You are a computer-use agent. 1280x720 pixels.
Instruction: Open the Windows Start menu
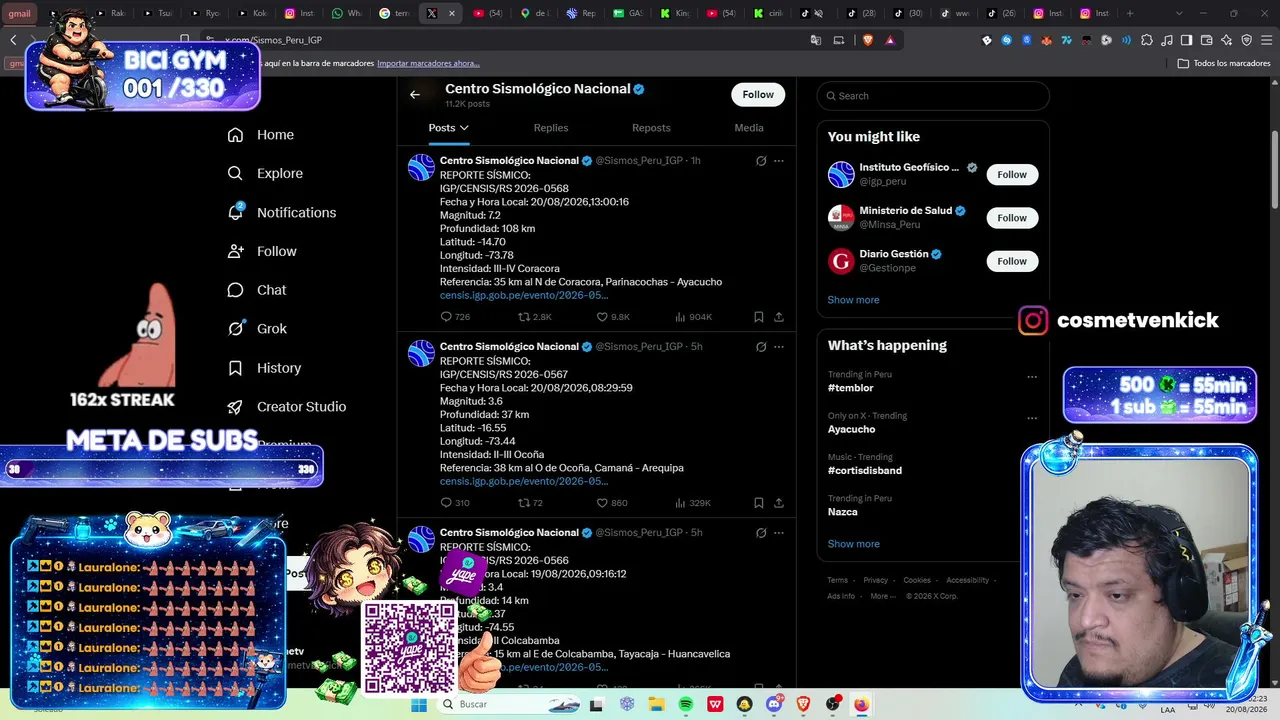point(419,704)
